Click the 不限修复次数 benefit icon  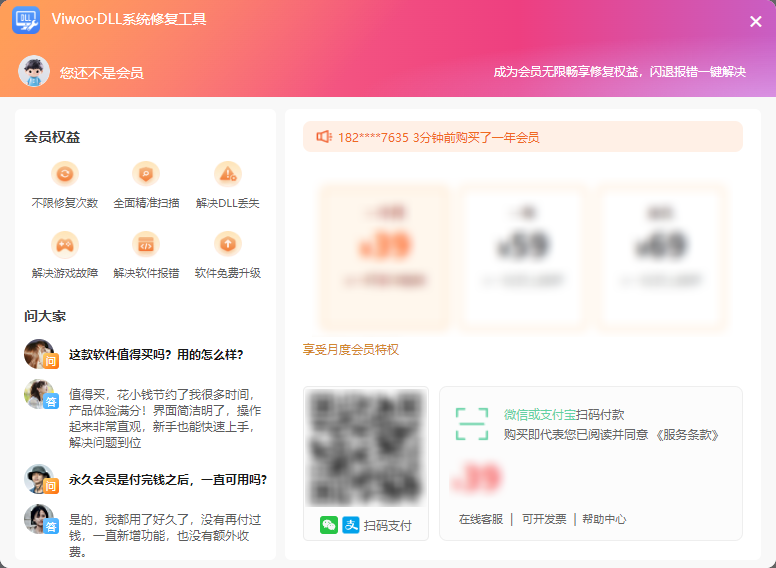pyautogui.click(x=65, y=174)
